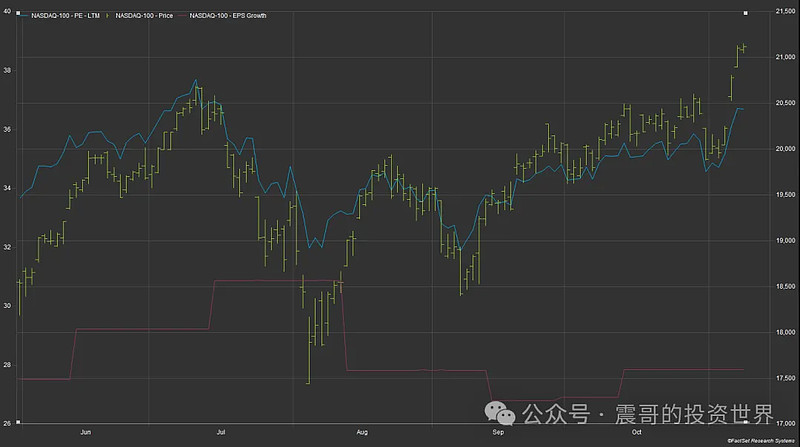The width and height of the screenshot is (800, 447).
Task: Click the 40 value on the left axis
Action: (x=7, y=11)
